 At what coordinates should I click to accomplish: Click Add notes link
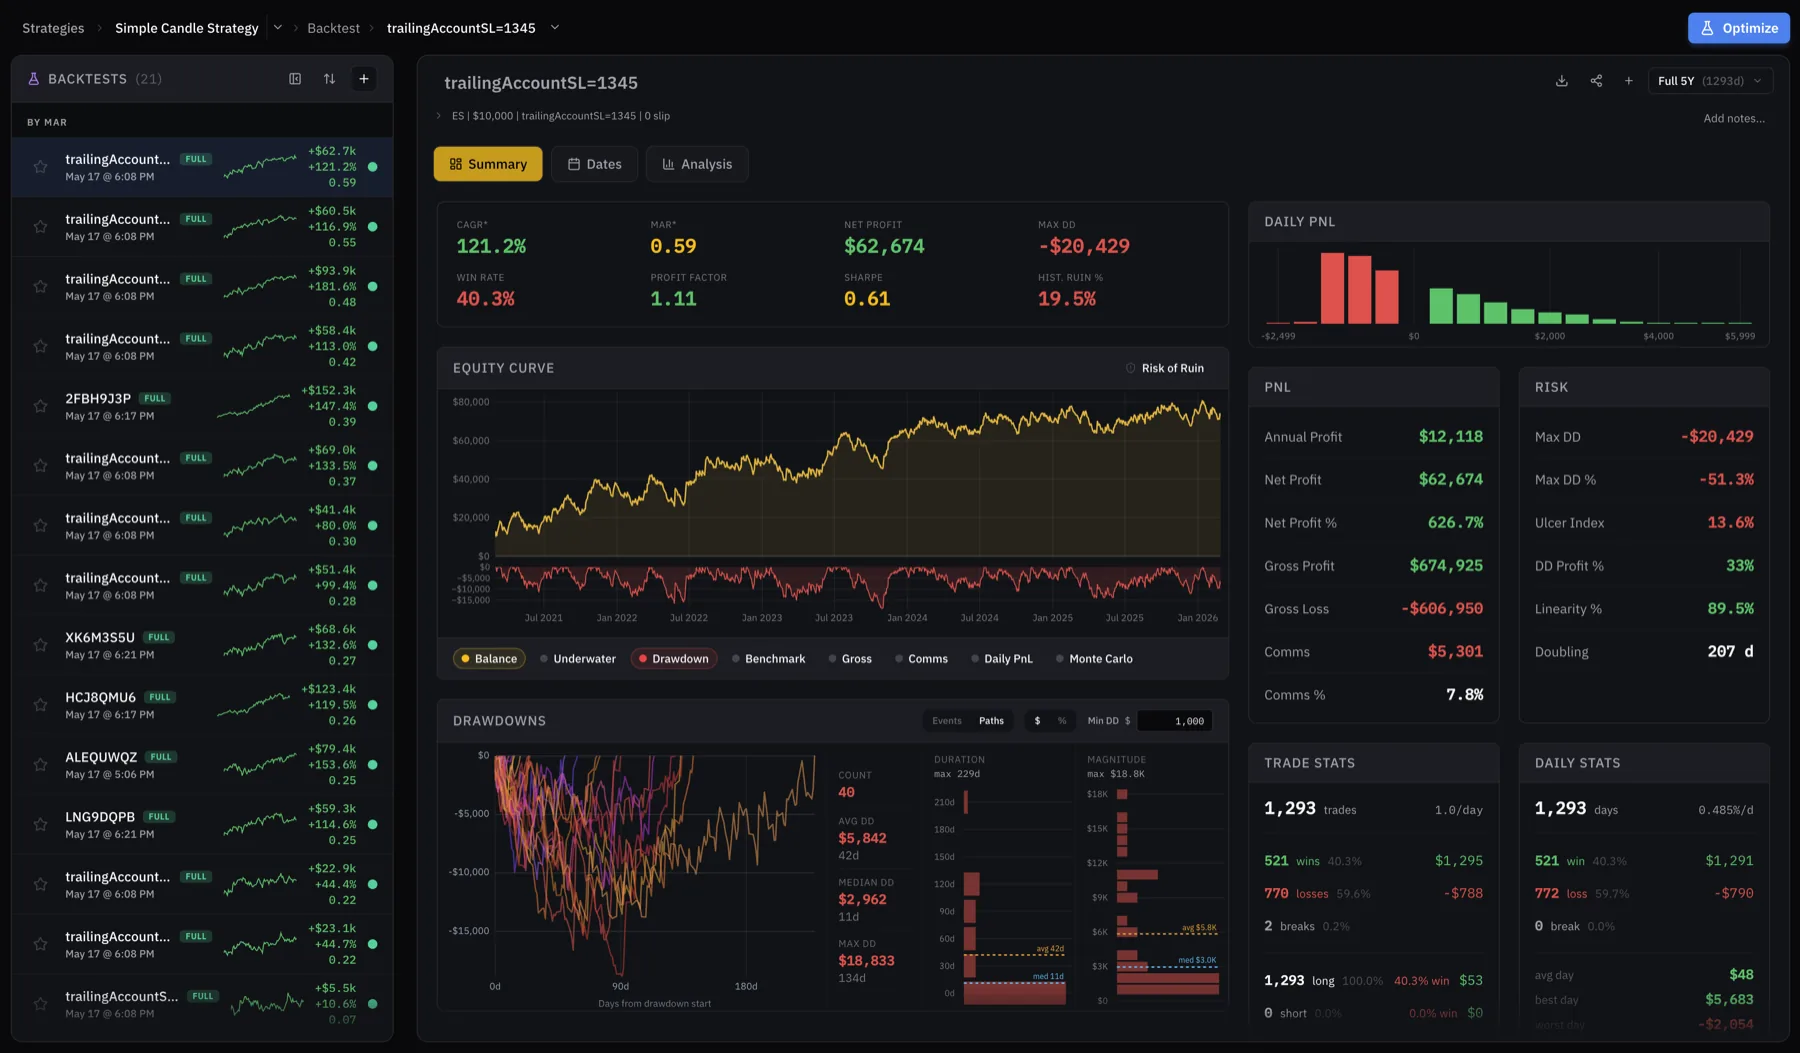(1734, 118)
